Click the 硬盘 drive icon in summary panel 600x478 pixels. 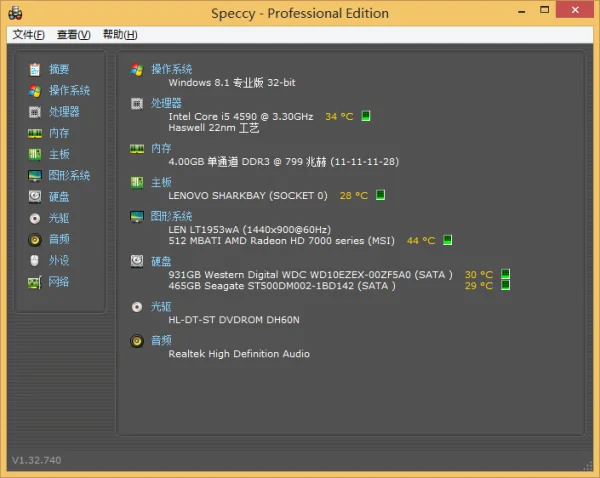point(137,262)
